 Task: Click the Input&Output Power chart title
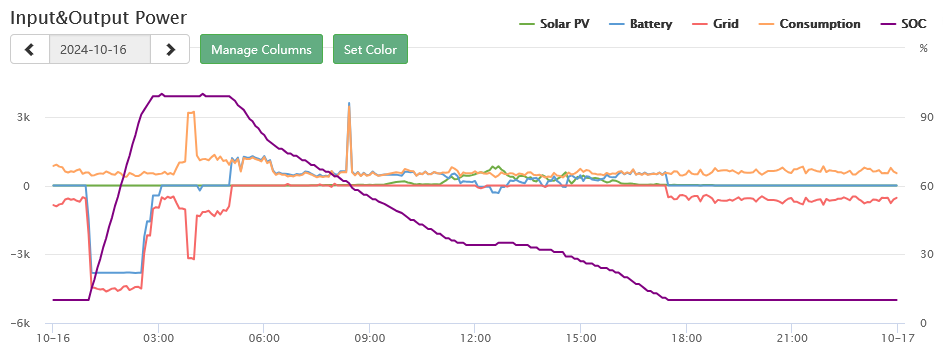coord(99,17)
